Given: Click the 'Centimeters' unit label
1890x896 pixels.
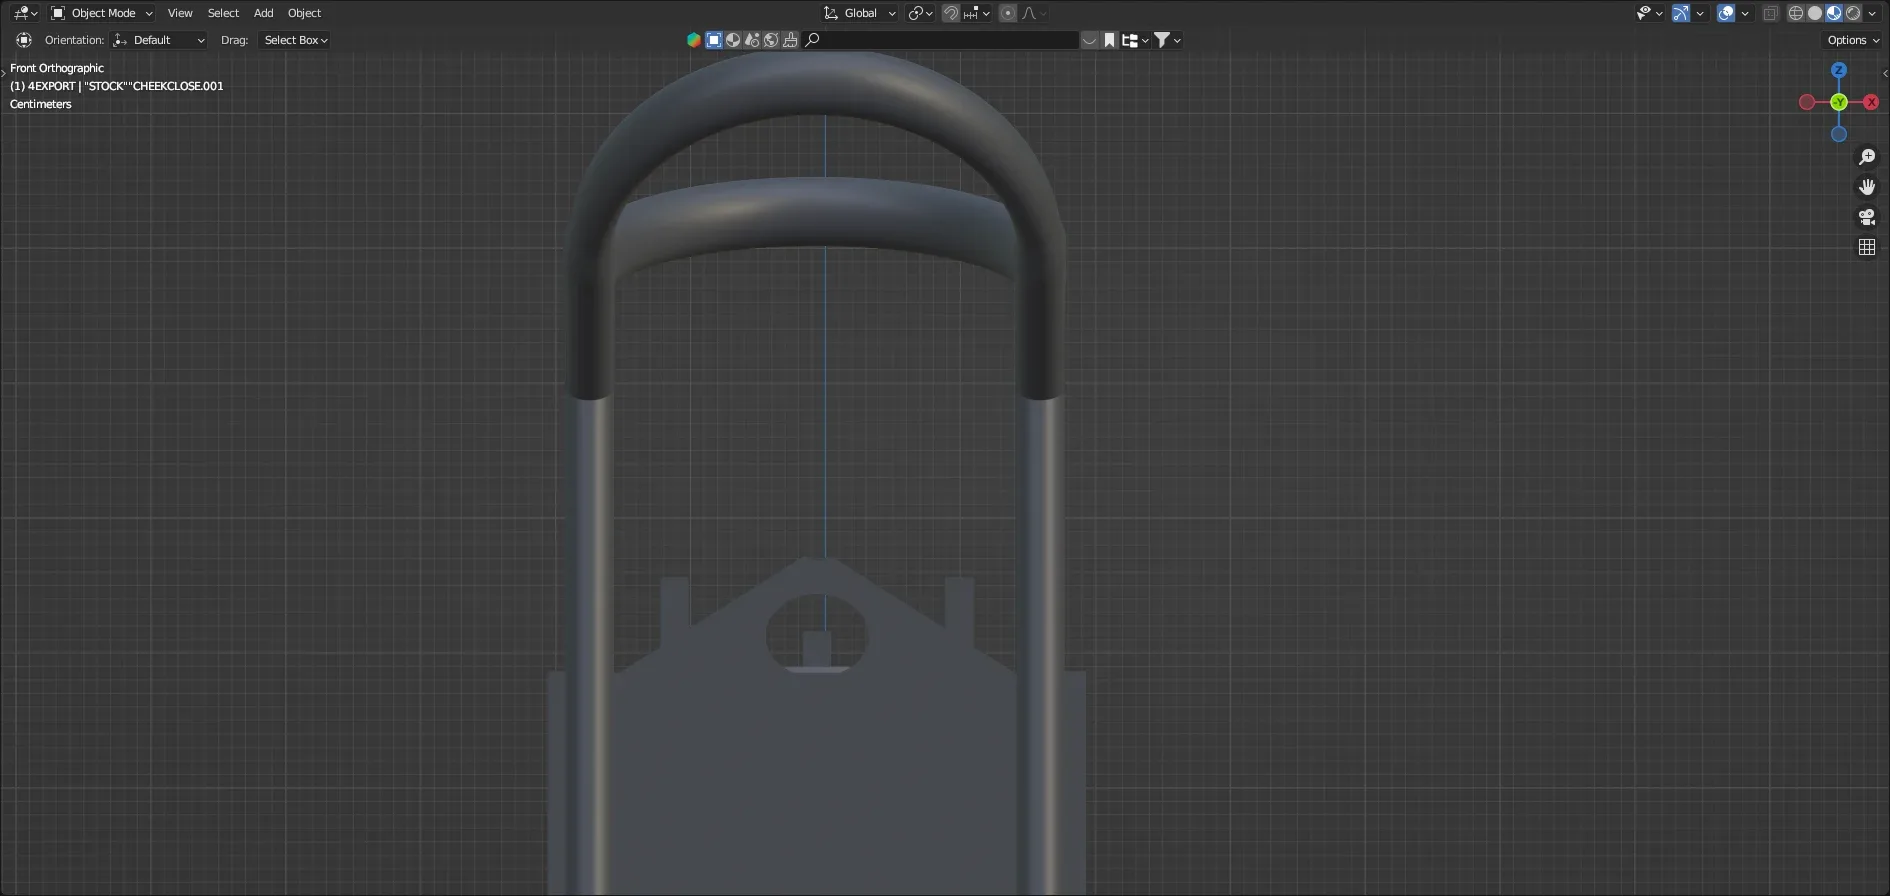Looking at the screenshot, I should tap(41, 104).
